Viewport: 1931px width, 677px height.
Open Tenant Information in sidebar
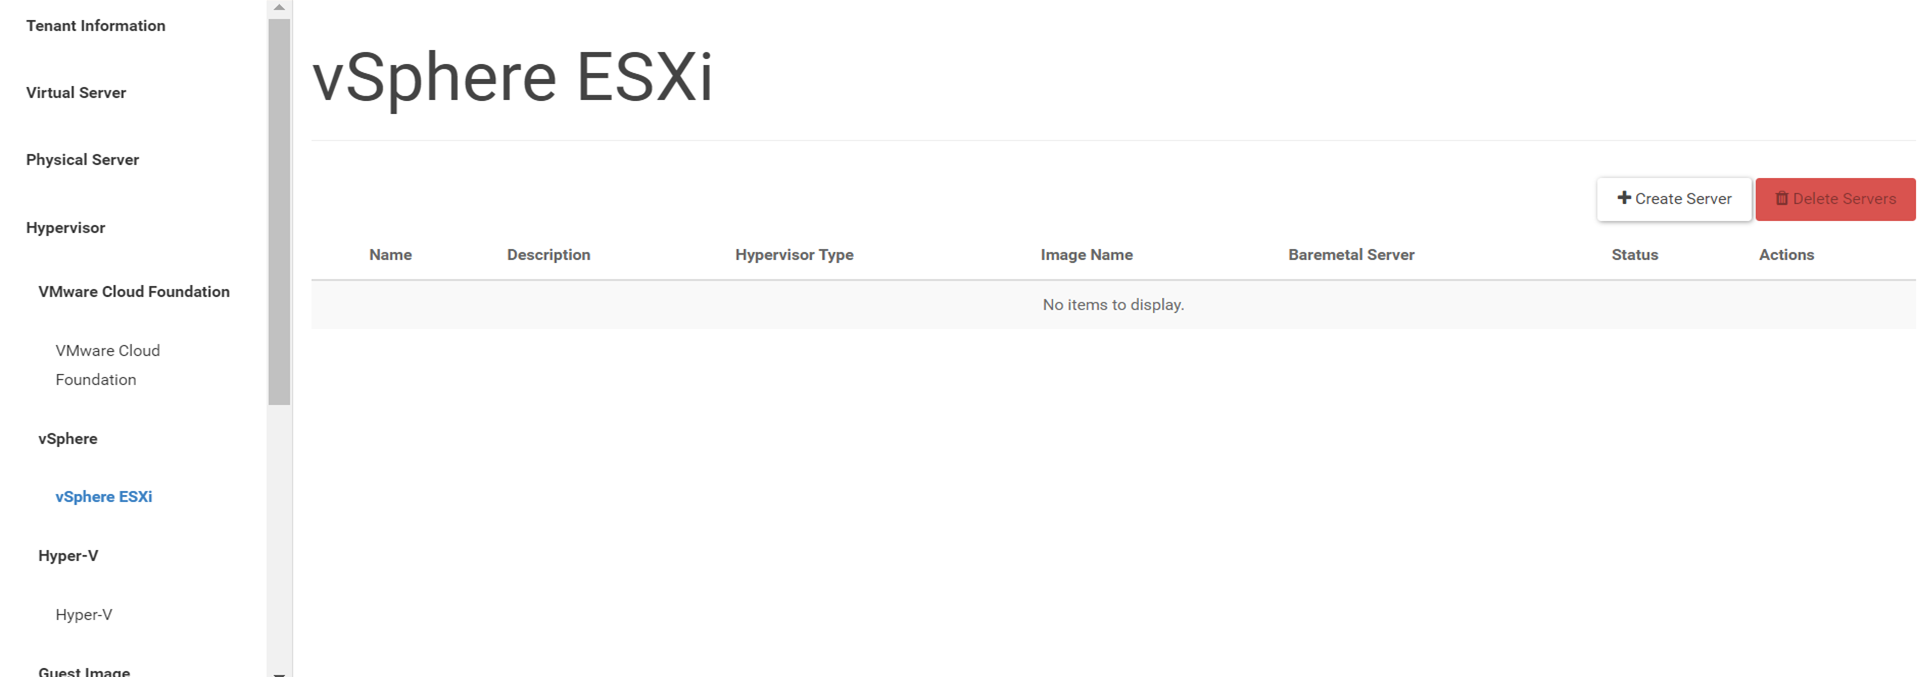click(96, 26)
